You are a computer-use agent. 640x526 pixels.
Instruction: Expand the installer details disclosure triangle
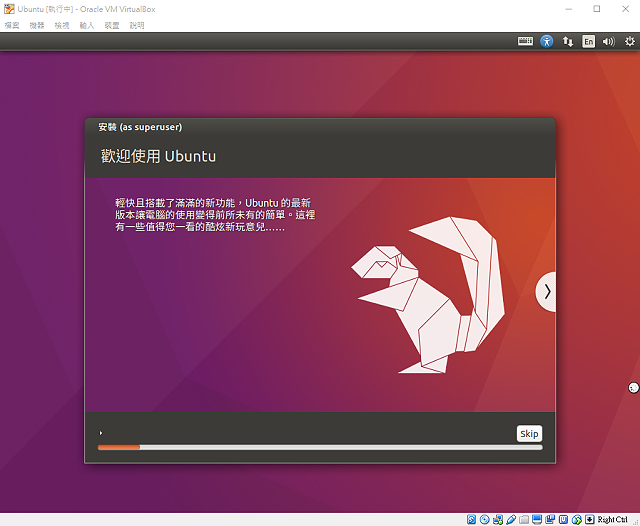[101, 433]
